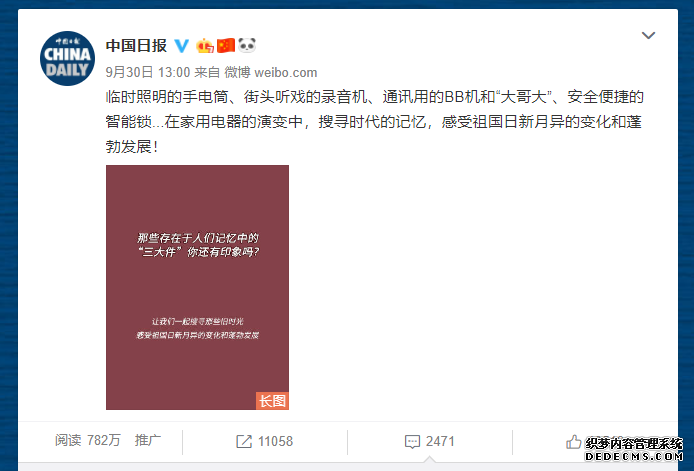The height and width of the screenshot is (471, 694).
Task: Click the 阅读 782万 read count
Action: 88,440
